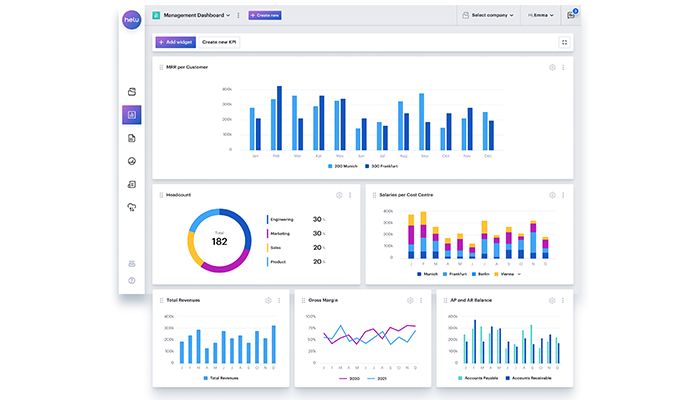
Task: Click the wallet icon in the sidebar
Action: tap(131, 92)
